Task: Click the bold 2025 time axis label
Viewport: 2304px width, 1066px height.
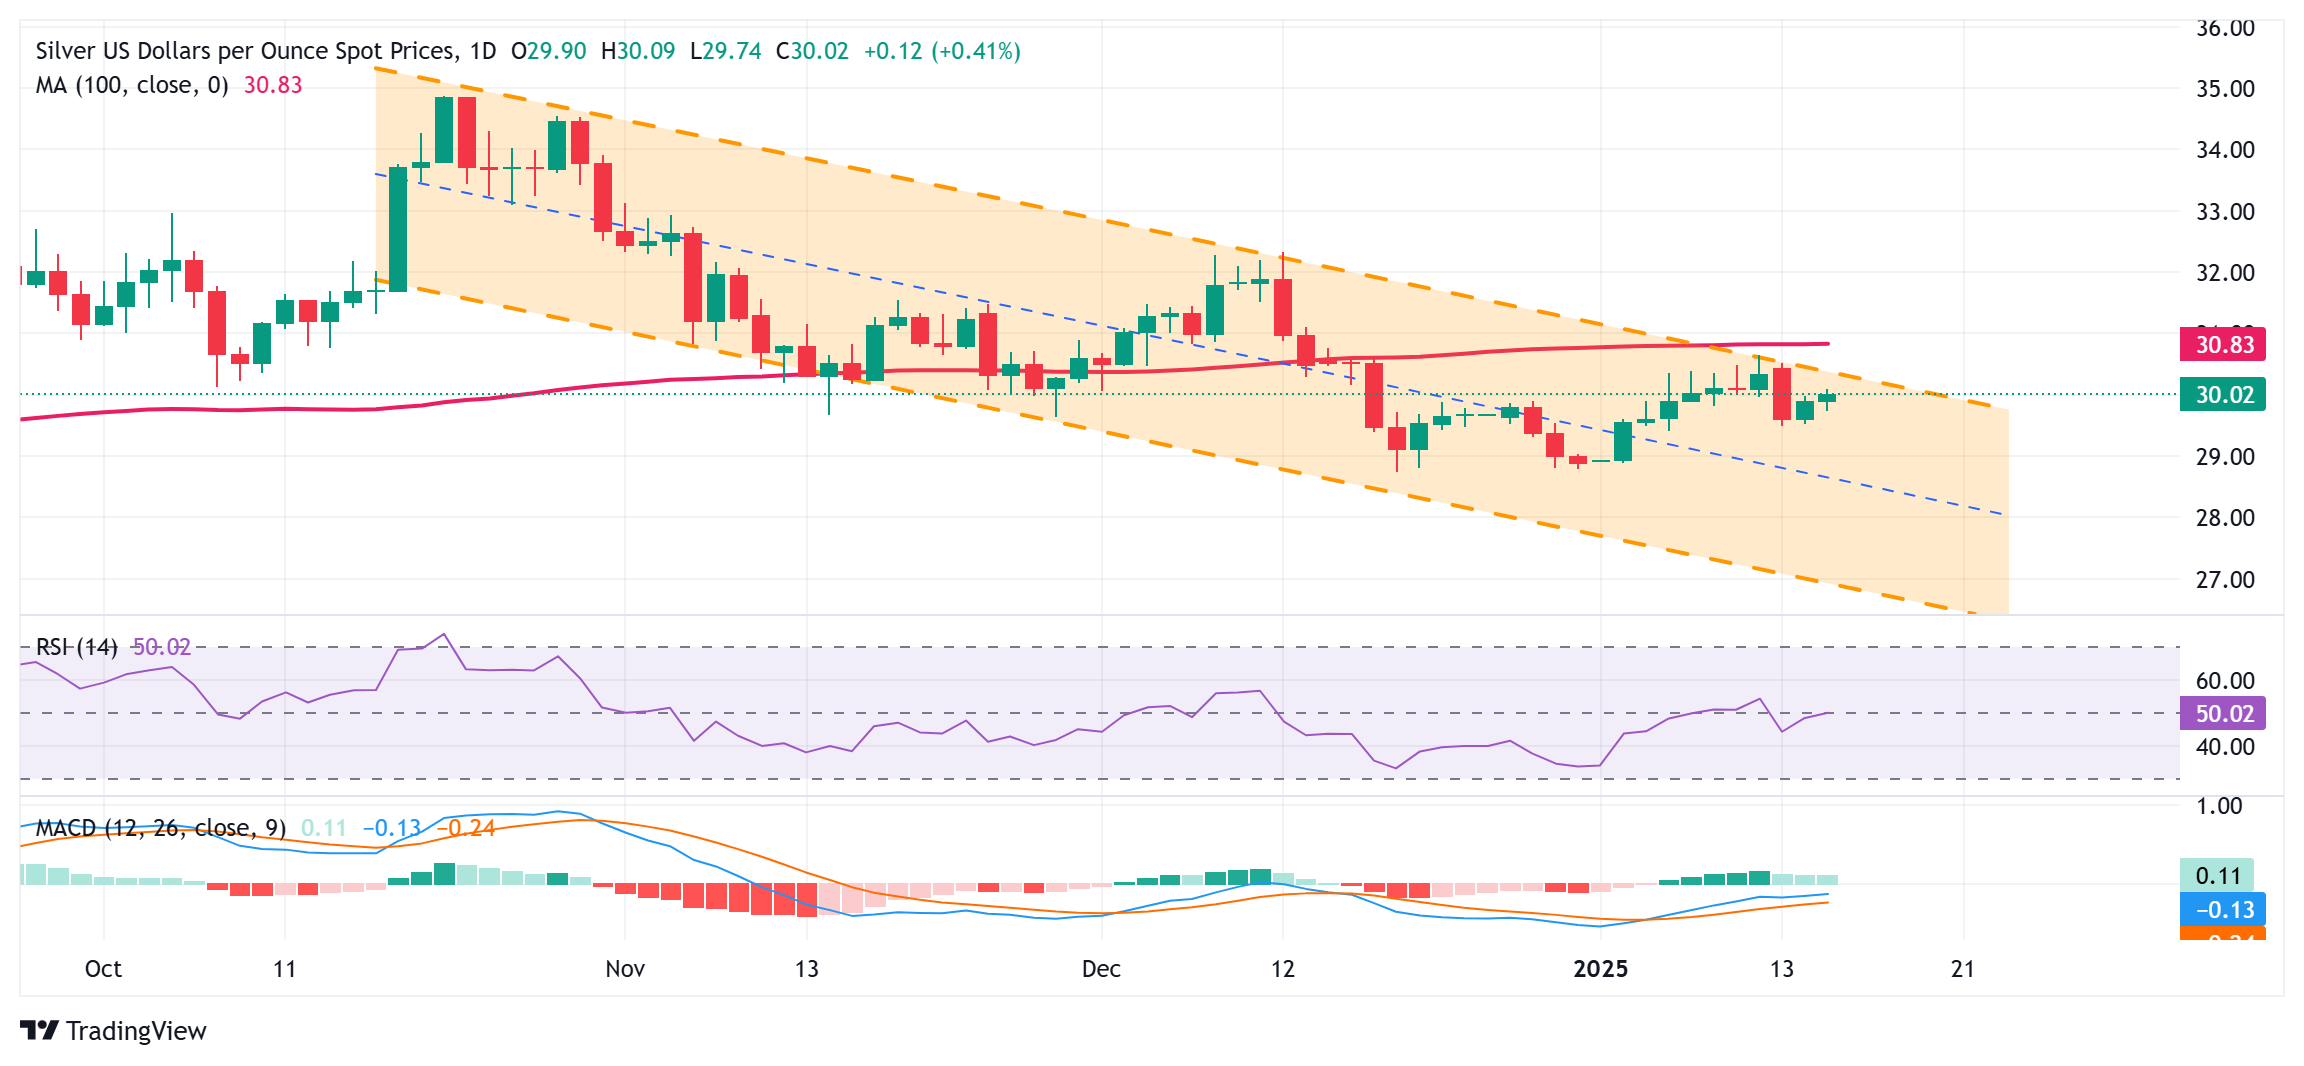Action: pyautogui.click(x=1600, y=969)
